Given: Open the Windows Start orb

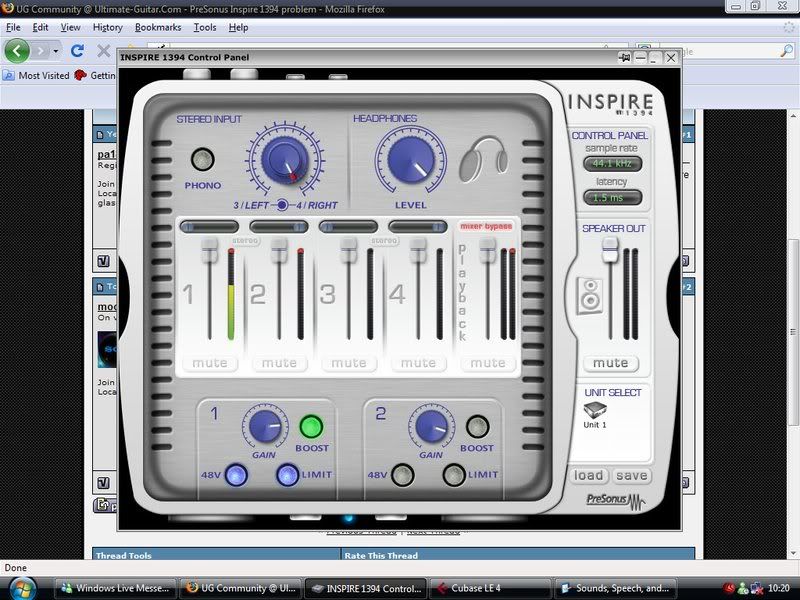Looking at the screenshot, I should [22, 587].
